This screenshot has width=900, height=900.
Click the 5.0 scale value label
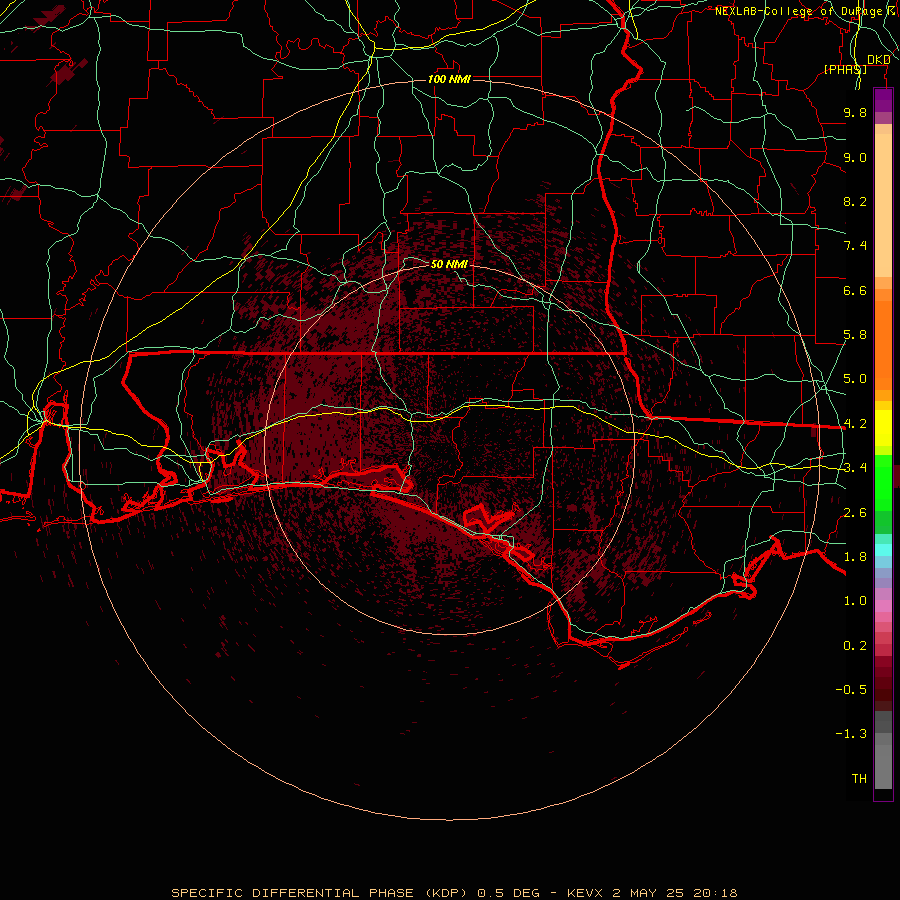pyautogui.click(x=855, y=379)
